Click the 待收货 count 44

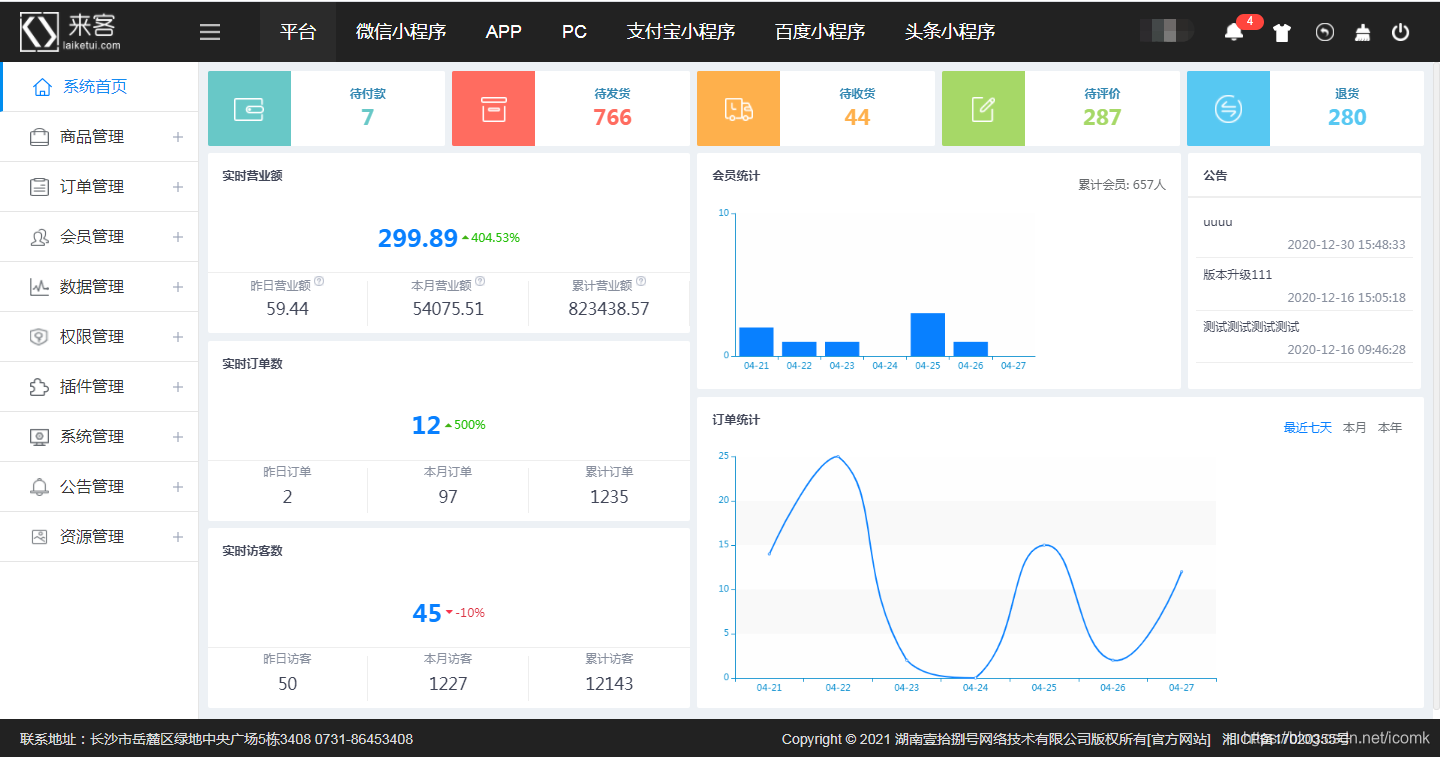coord(857,117)
